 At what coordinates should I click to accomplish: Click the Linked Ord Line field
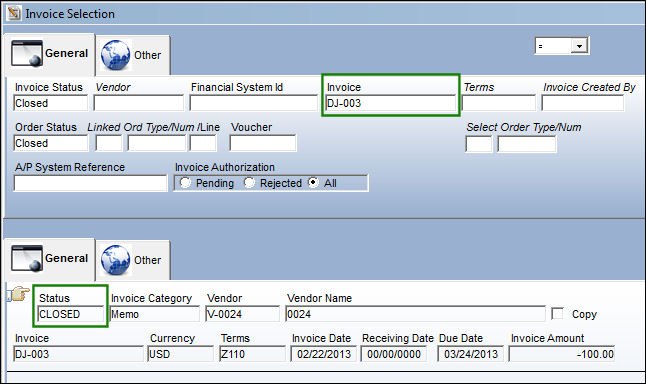pyautogui.click(x=203, y=143)
